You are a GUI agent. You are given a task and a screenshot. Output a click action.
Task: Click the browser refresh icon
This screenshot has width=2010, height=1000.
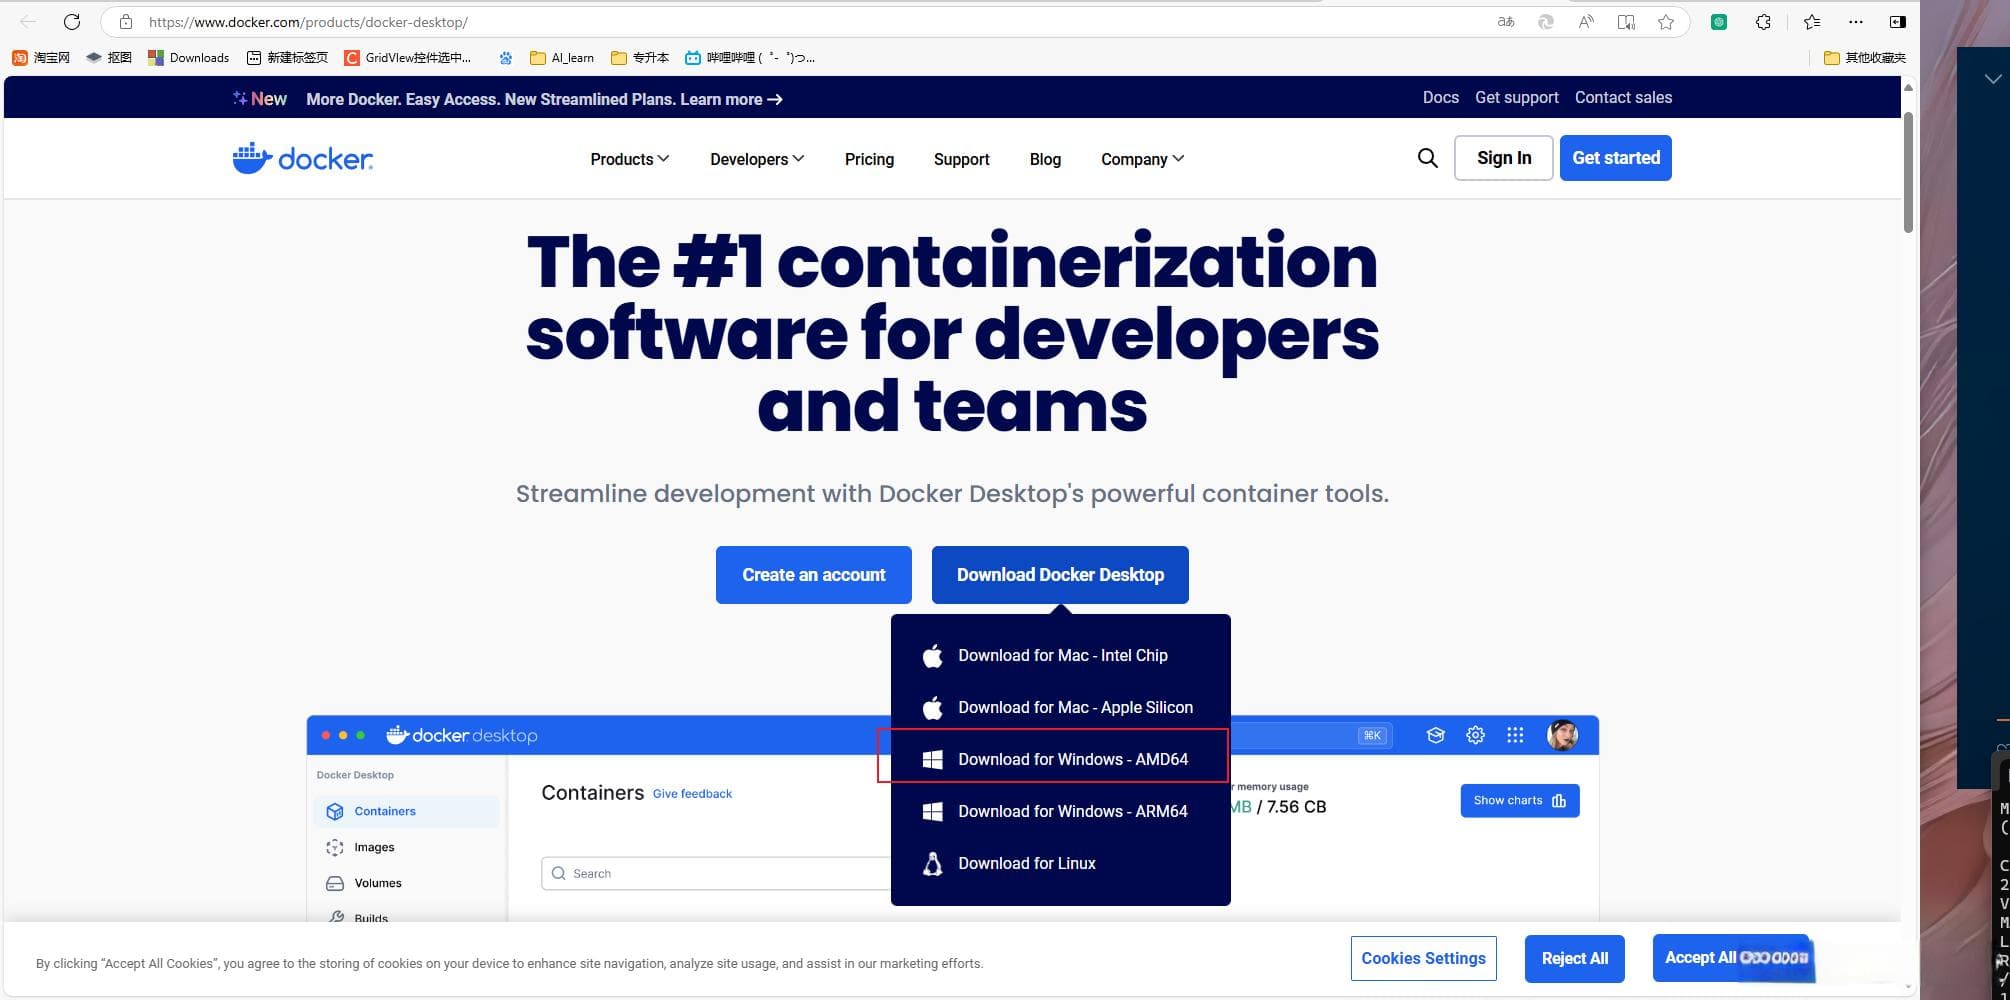coord(72,21)
